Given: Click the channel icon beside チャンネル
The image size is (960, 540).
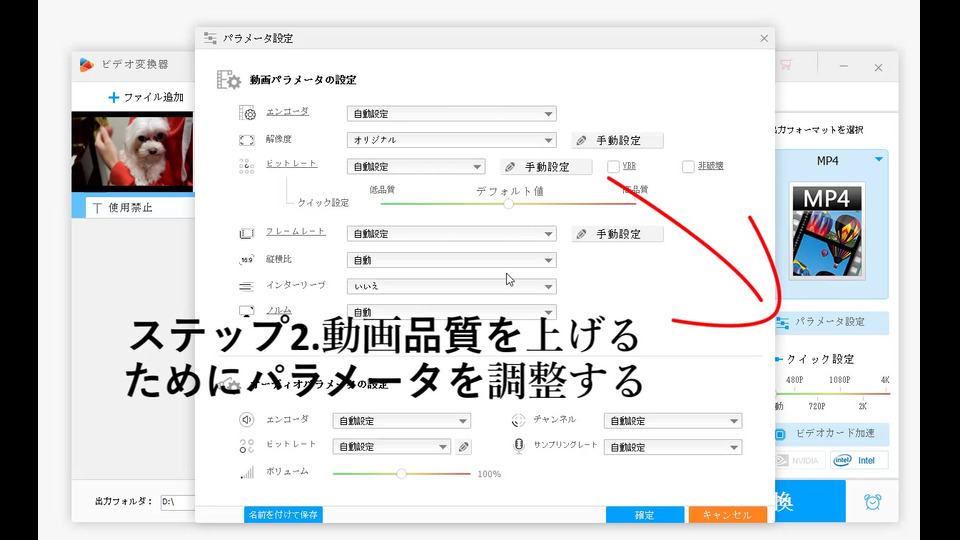Looking at the screenshot, I should 518,420.
